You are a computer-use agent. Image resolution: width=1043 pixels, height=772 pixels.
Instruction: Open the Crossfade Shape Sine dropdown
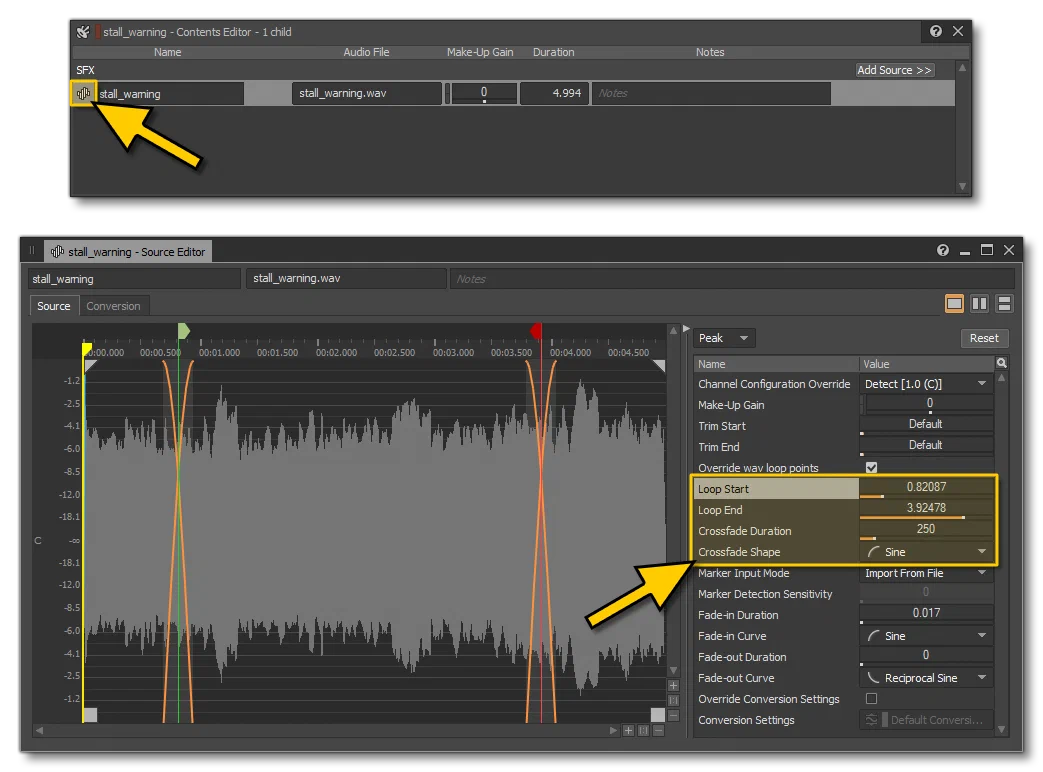tap(926, 552)
